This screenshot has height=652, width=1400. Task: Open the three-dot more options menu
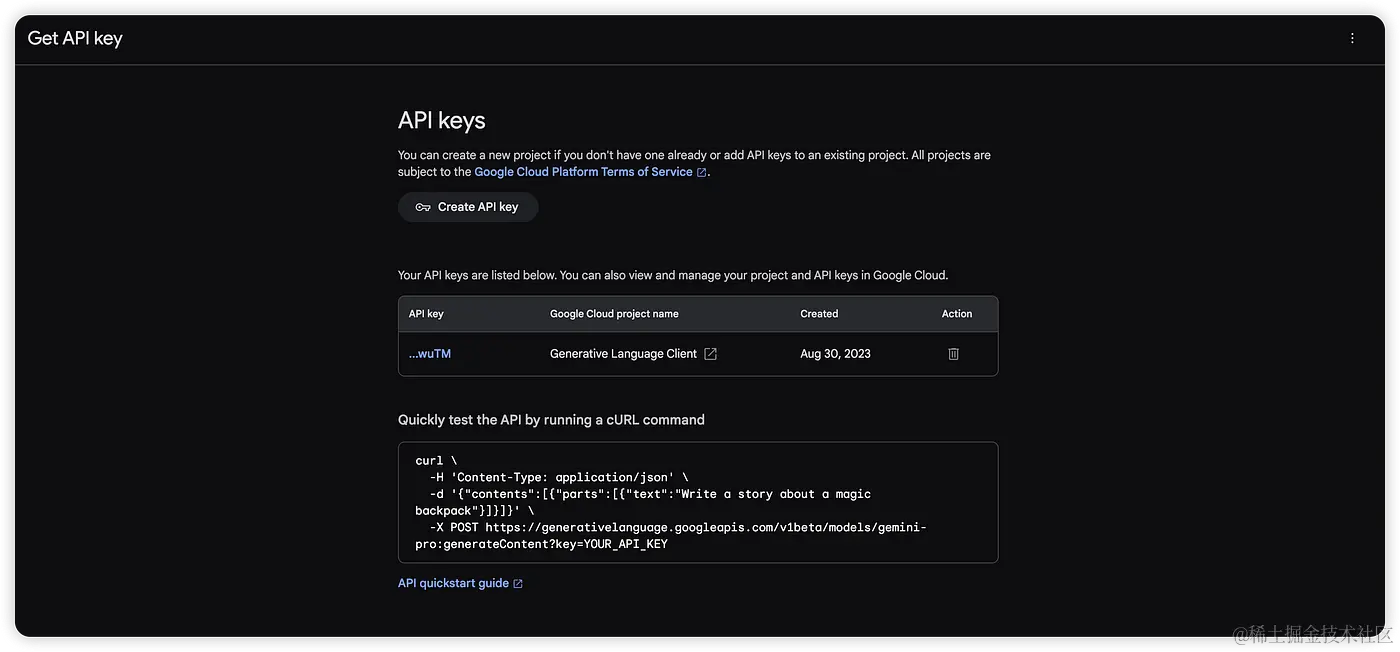pyautogui.click(x=1352, y=38)
